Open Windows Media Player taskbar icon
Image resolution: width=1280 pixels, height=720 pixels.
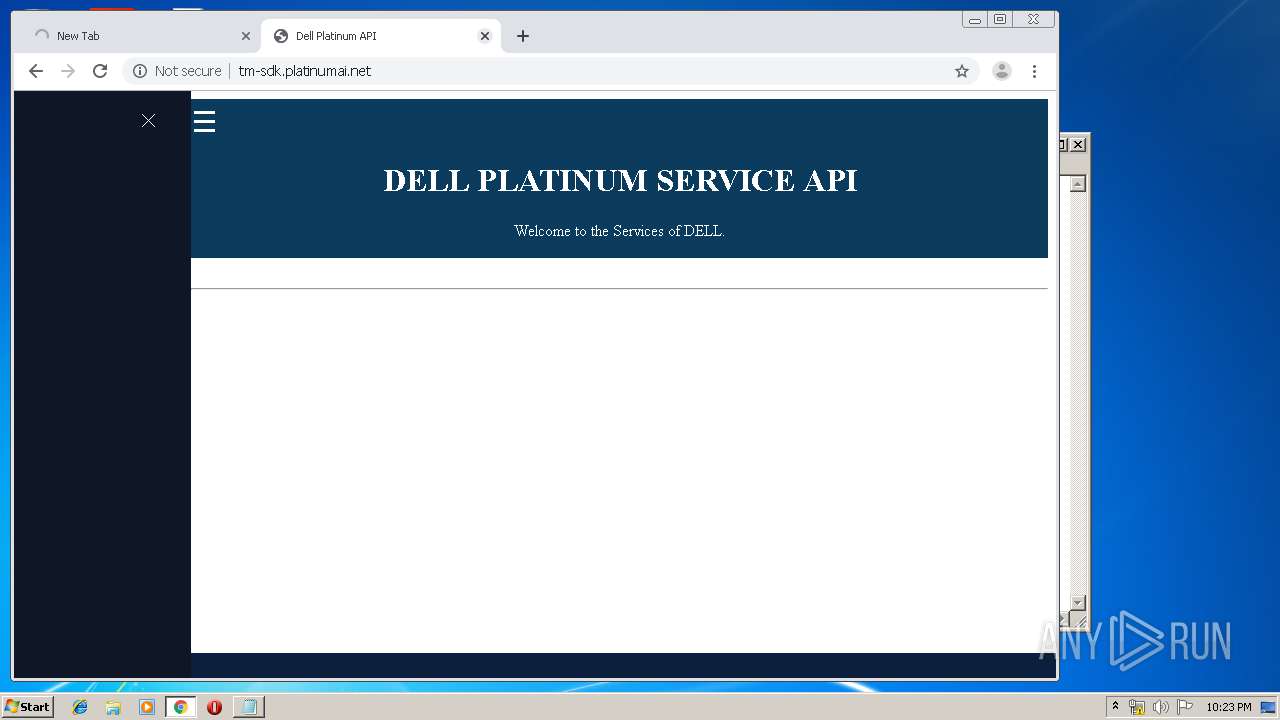tap(147, 707)
